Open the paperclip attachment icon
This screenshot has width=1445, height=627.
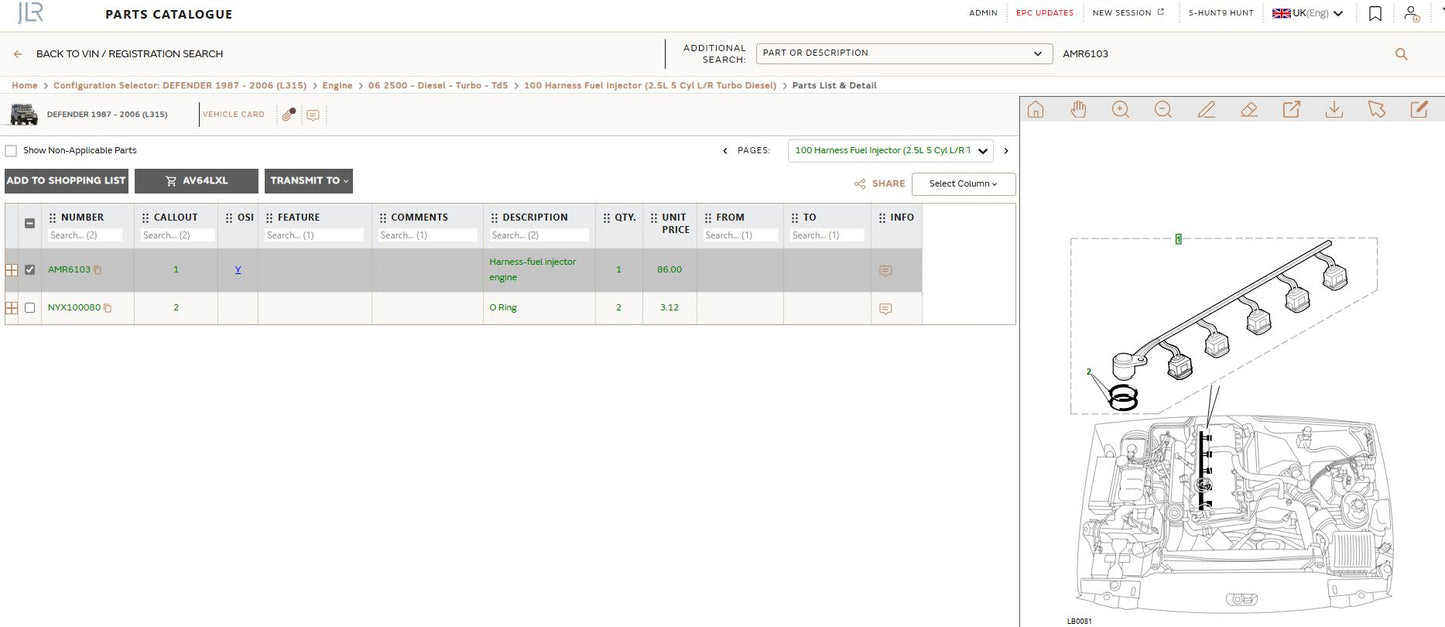point(288,115)
